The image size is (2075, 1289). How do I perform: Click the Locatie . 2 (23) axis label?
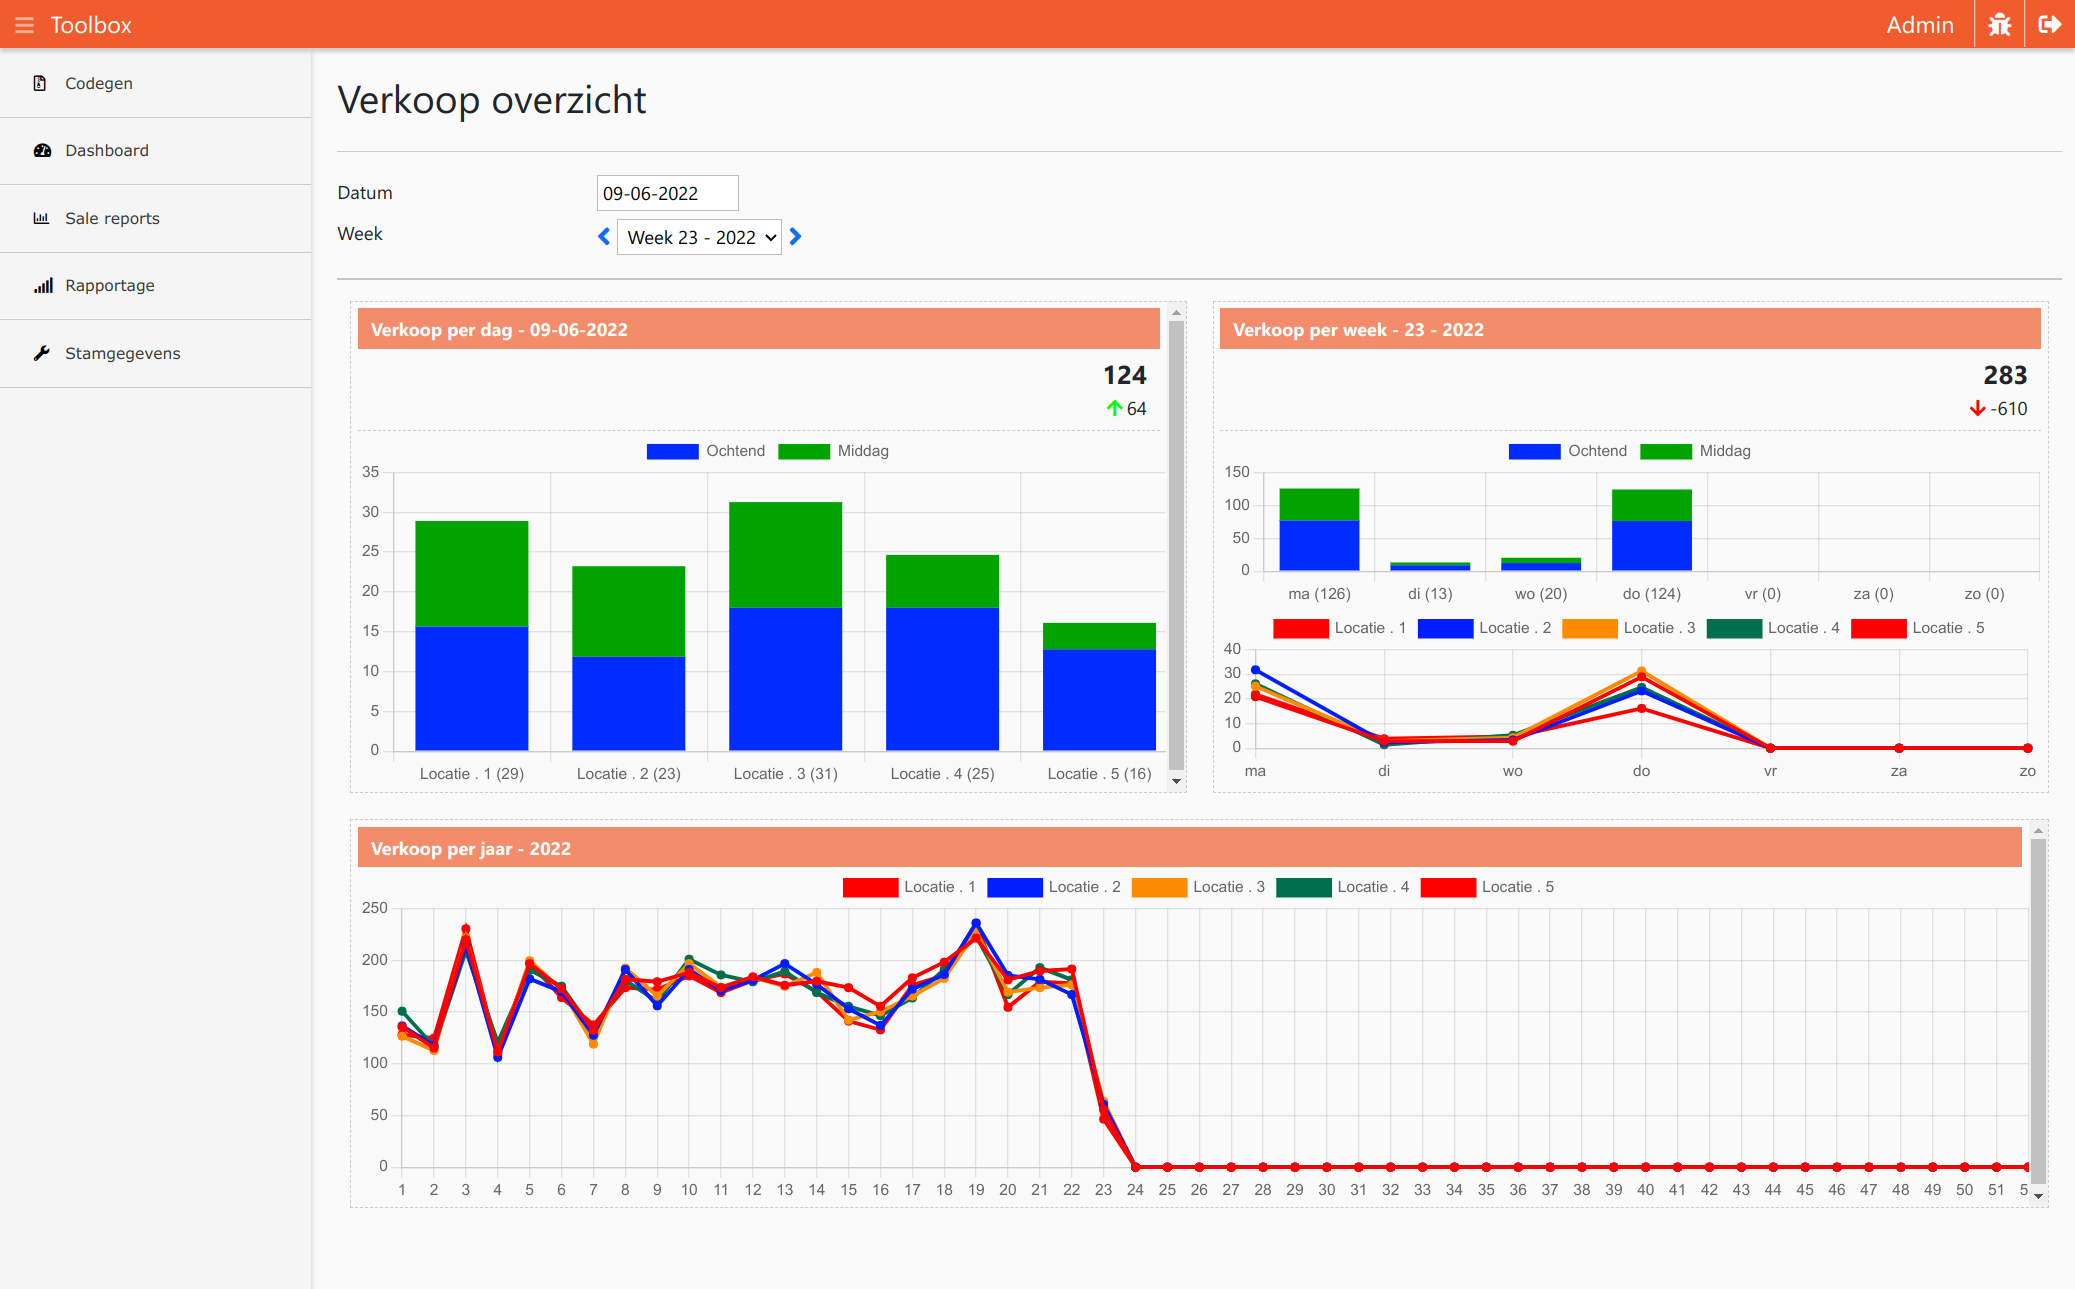[629, 773]
